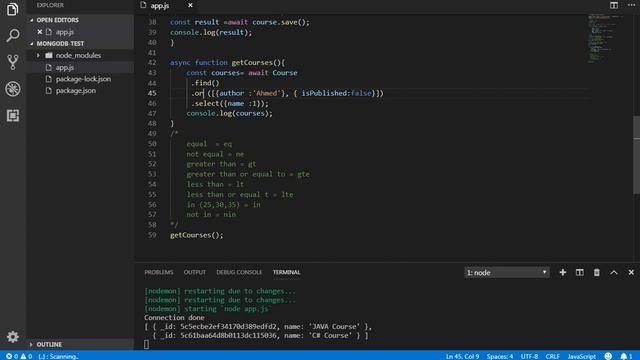This screenshot has height=360, width=640.
Task: Click 'console.log(courses);' on line 47
Action: click(229, 113)
